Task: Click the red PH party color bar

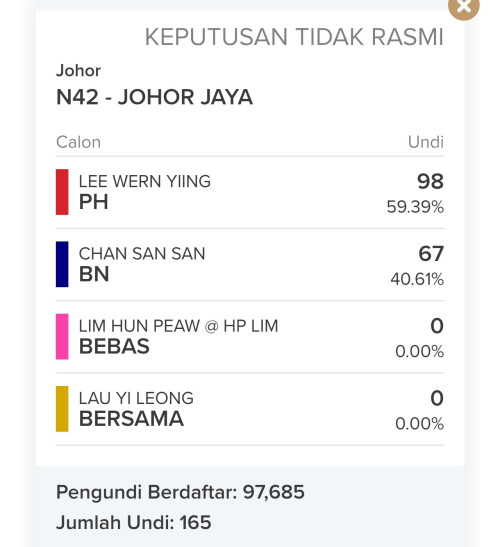Action: tap(62, 192)
